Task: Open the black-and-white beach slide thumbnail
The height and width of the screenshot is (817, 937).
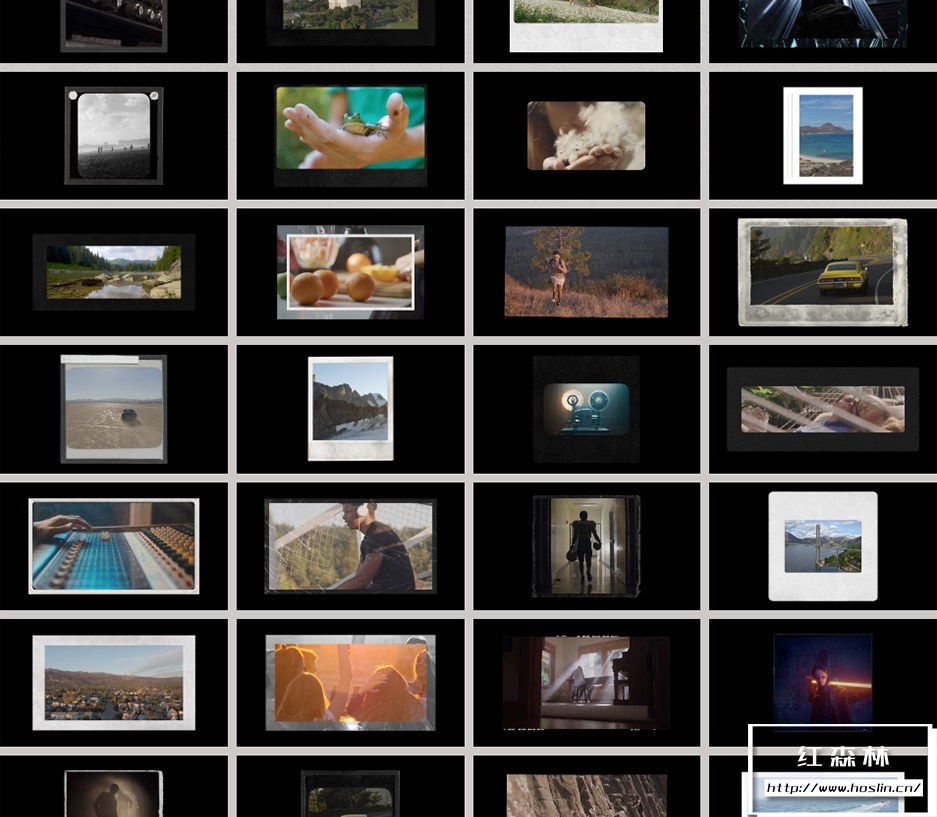Action: [114, 136]
